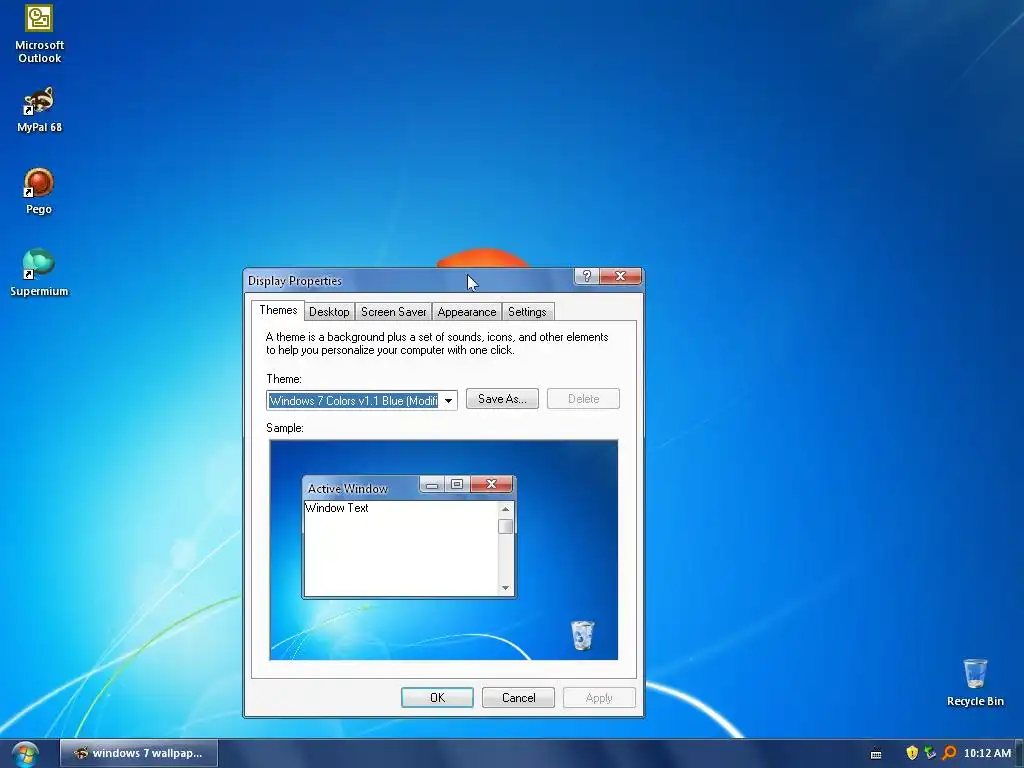Confirm with the OK button
The image size is (1024, 768).
(437, 697)
